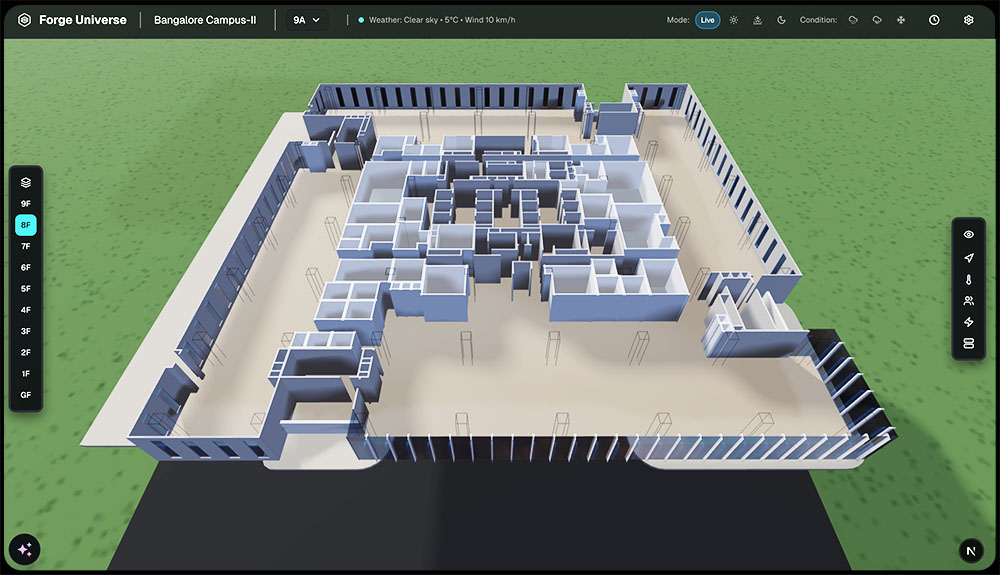Select floor 7F

click(26, 246)
